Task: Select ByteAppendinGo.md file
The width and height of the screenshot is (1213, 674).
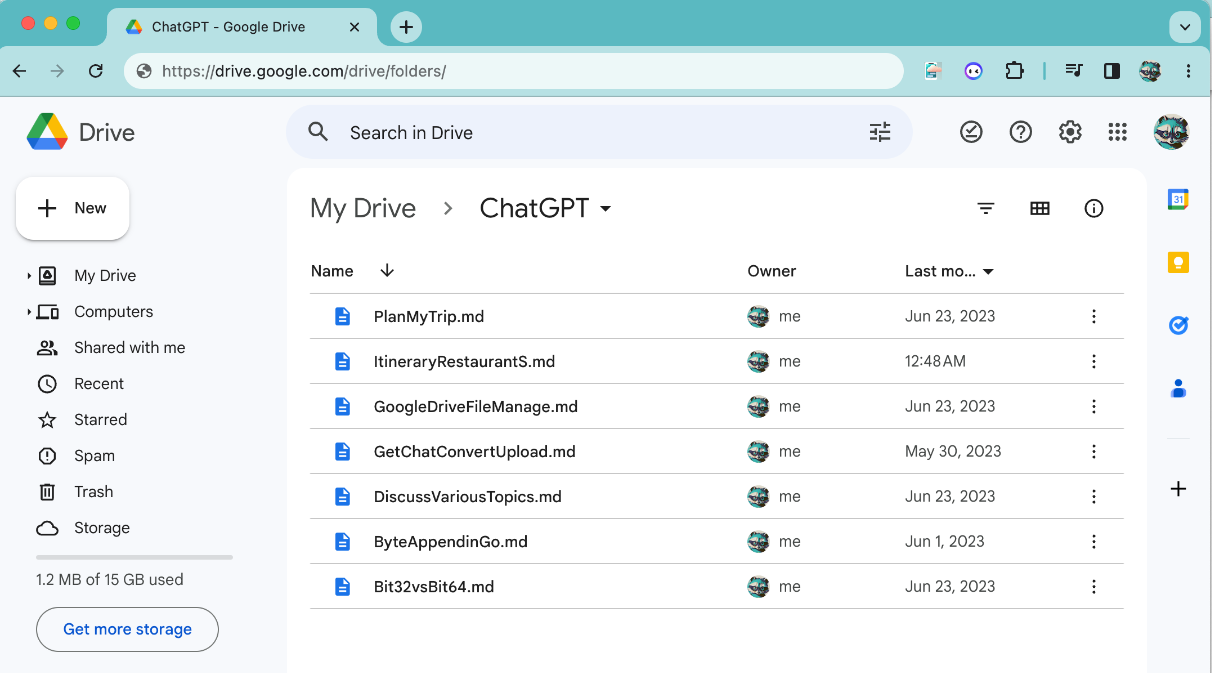Action: [716, 541]
